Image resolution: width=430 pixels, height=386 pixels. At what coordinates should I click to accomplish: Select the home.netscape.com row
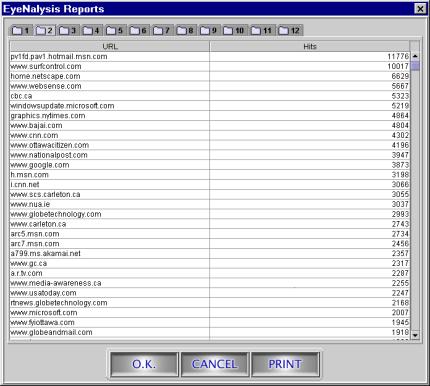click(x=210, y=76)
